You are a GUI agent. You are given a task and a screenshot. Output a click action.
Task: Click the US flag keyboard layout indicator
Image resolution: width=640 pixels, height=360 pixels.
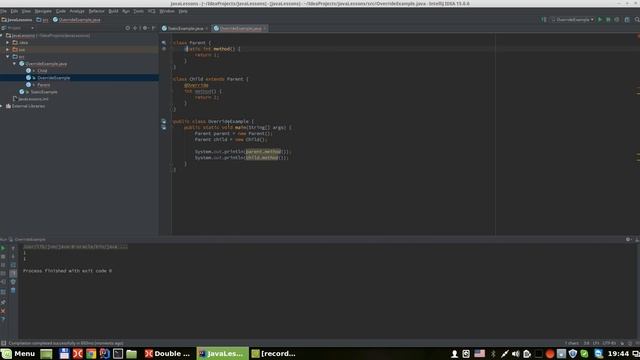coord(480,353)
